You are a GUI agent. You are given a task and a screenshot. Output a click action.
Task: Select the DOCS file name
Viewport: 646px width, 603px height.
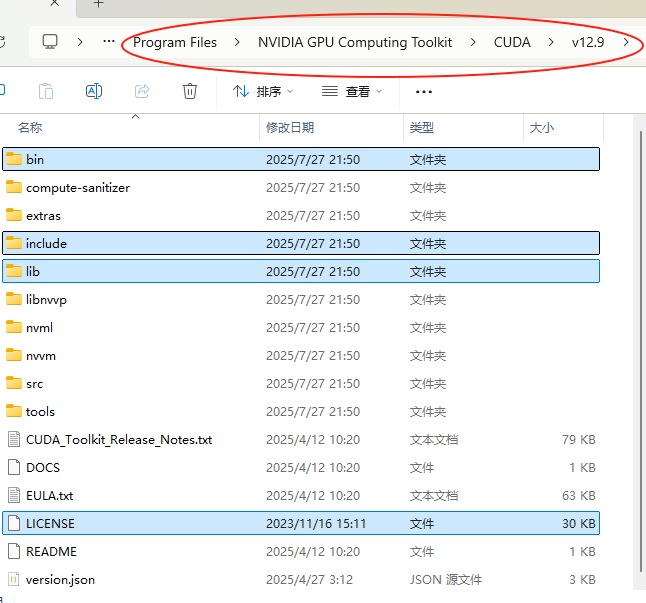(x=43, y=467)
